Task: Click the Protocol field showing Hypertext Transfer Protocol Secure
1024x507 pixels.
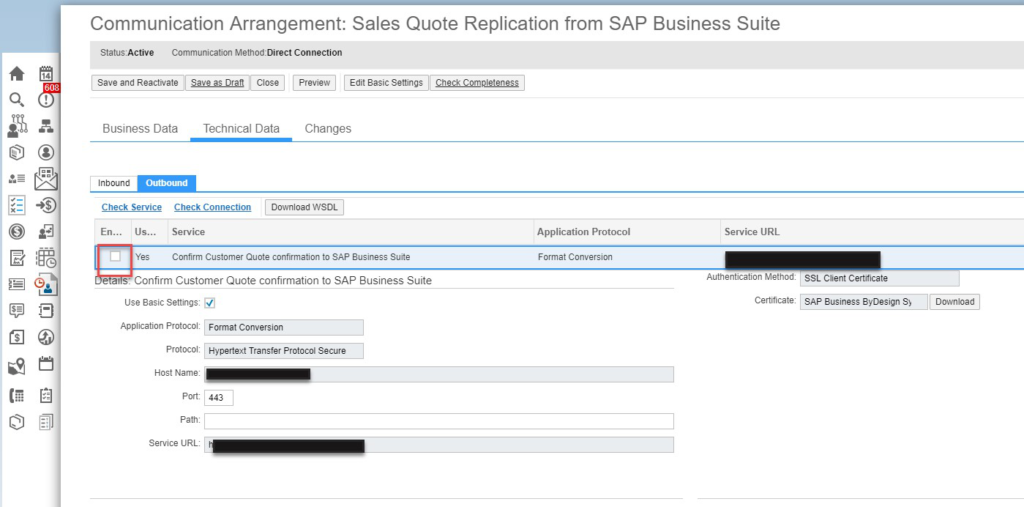Action: [x=284, y=351]
